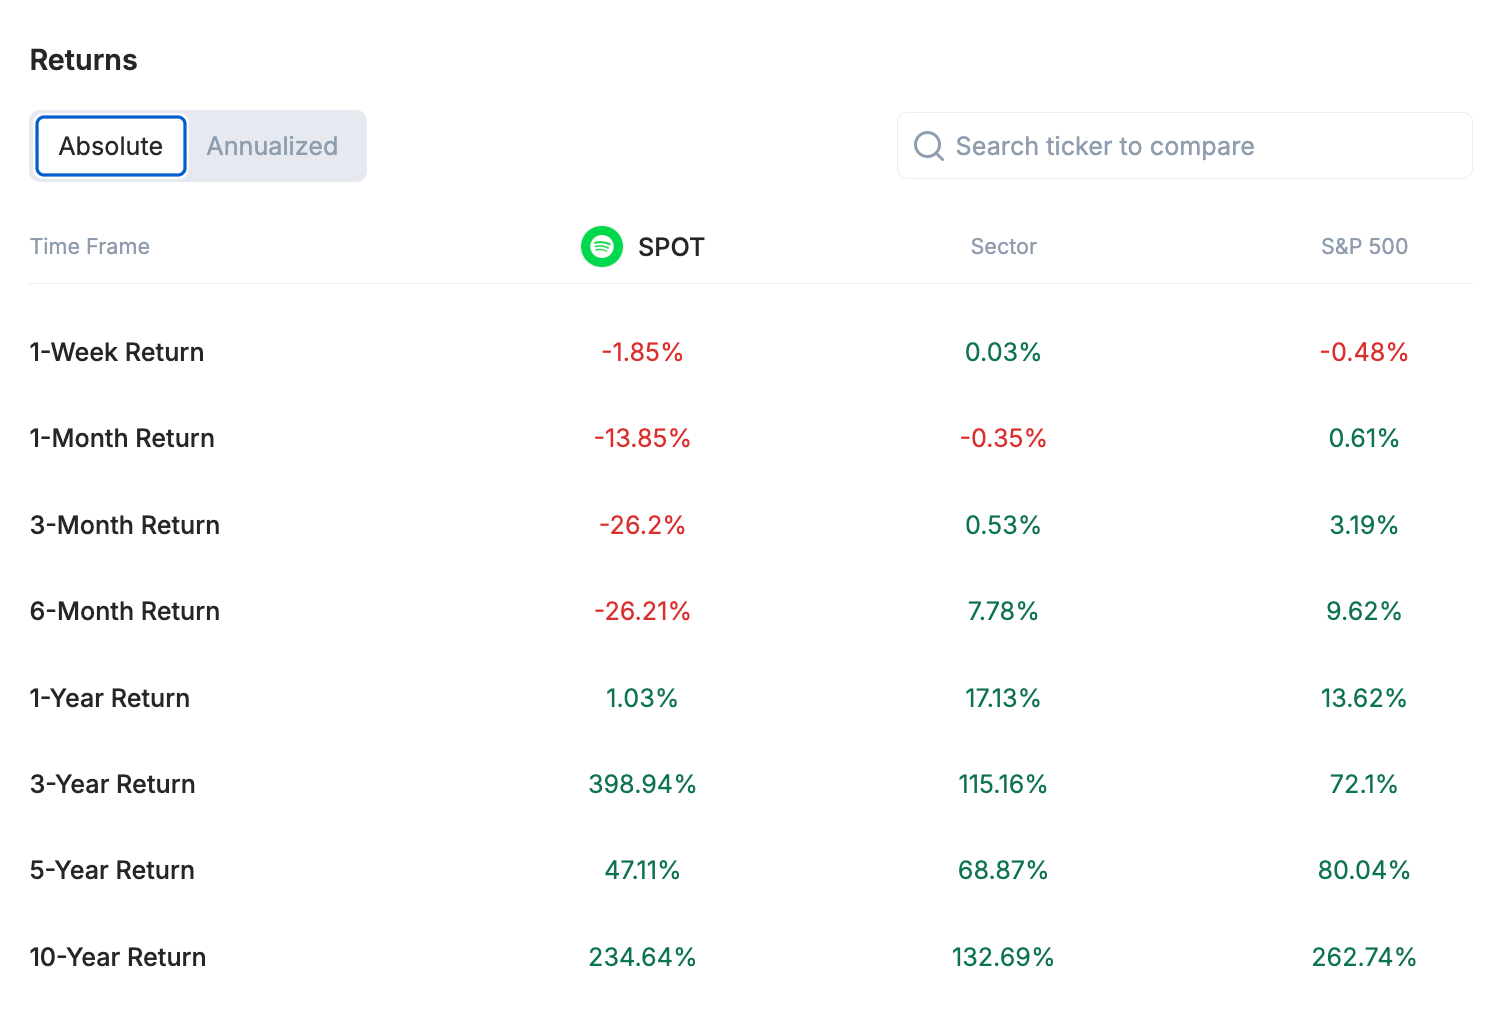Type in the ticker compare search field
The height and width of the screenshot is (1014, 1500).
point(1200,146)
